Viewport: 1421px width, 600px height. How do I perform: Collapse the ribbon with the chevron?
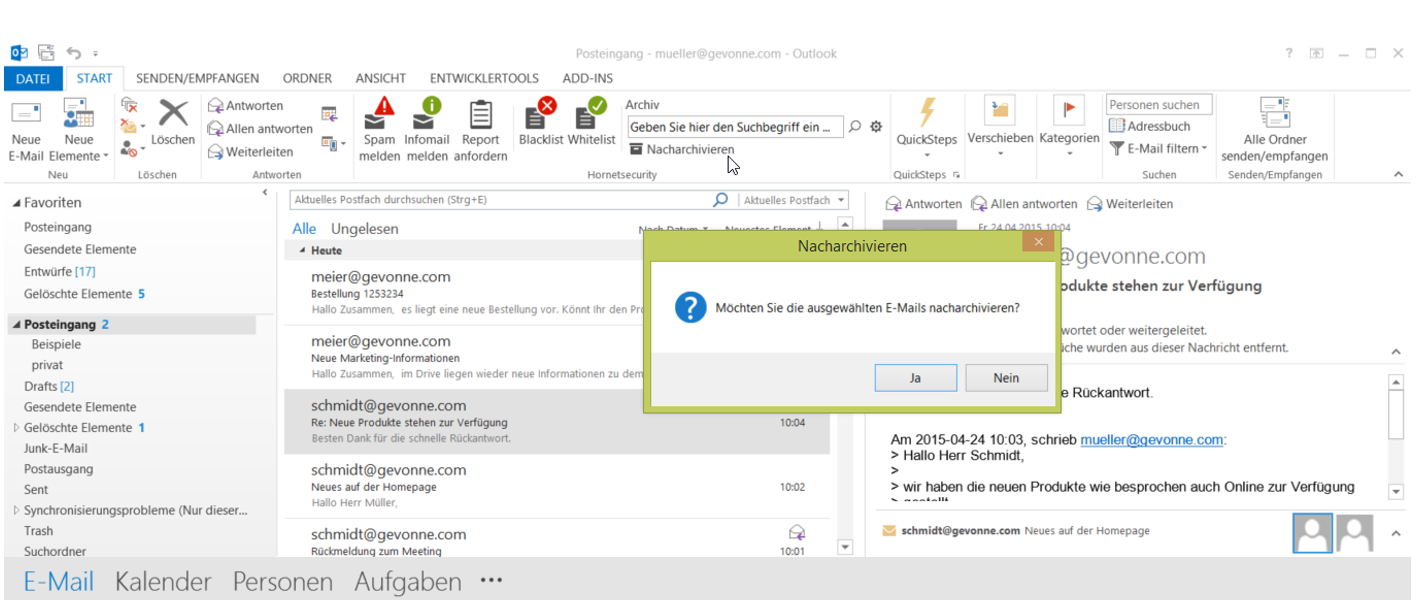point(1398,175)
